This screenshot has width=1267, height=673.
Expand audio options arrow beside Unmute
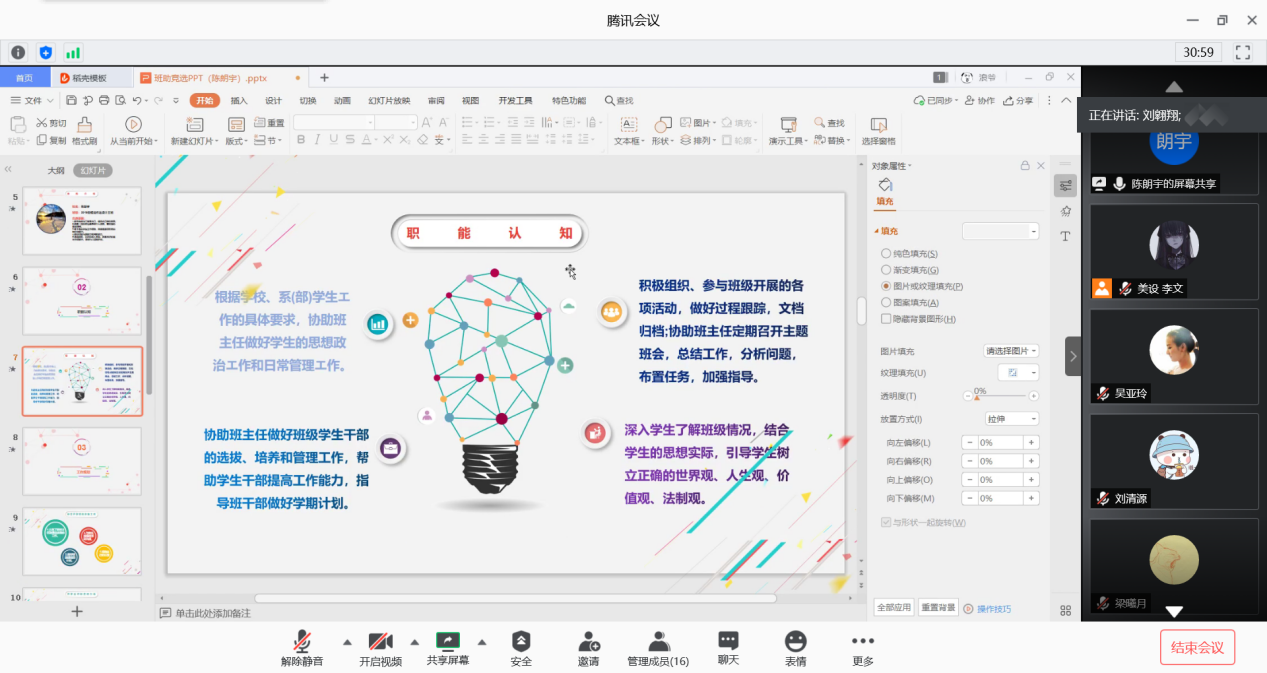point(347,642)
